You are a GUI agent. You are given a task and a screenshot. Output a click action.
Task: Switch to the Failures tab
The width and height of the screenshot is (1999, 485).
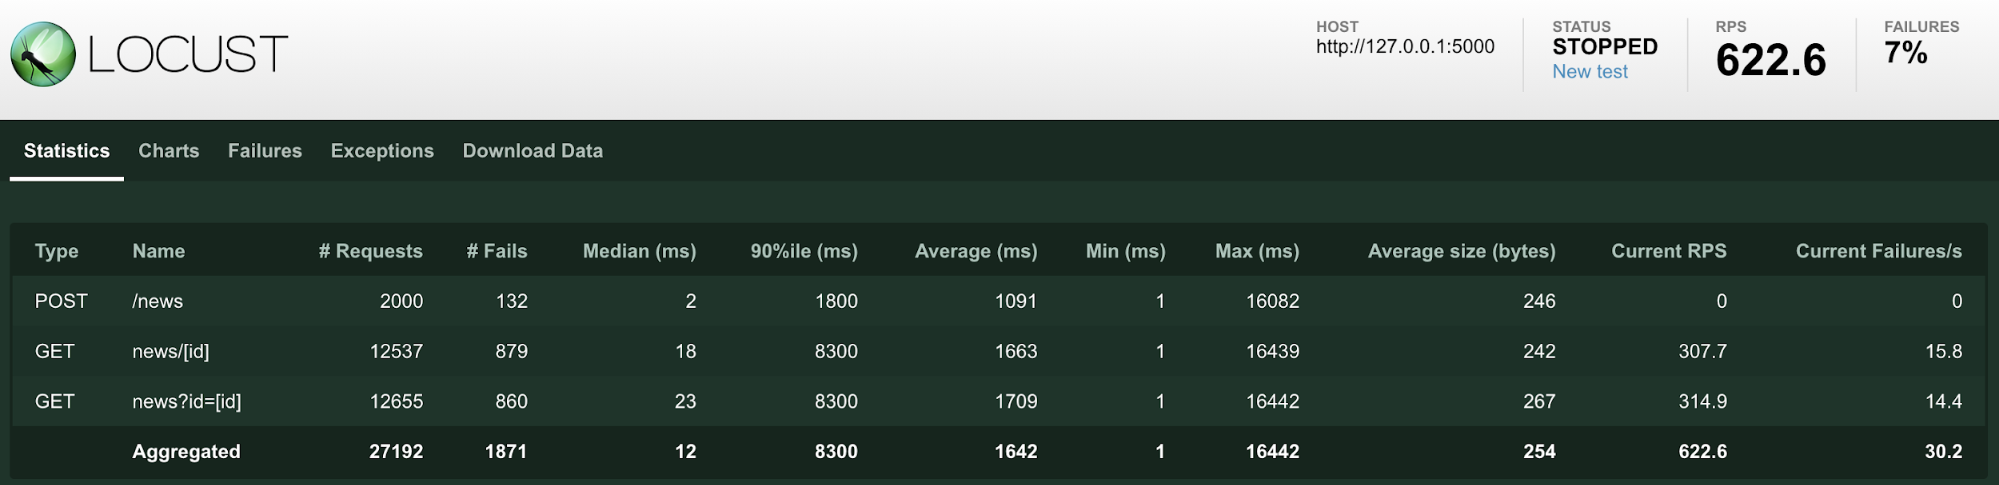coord(265,151)
